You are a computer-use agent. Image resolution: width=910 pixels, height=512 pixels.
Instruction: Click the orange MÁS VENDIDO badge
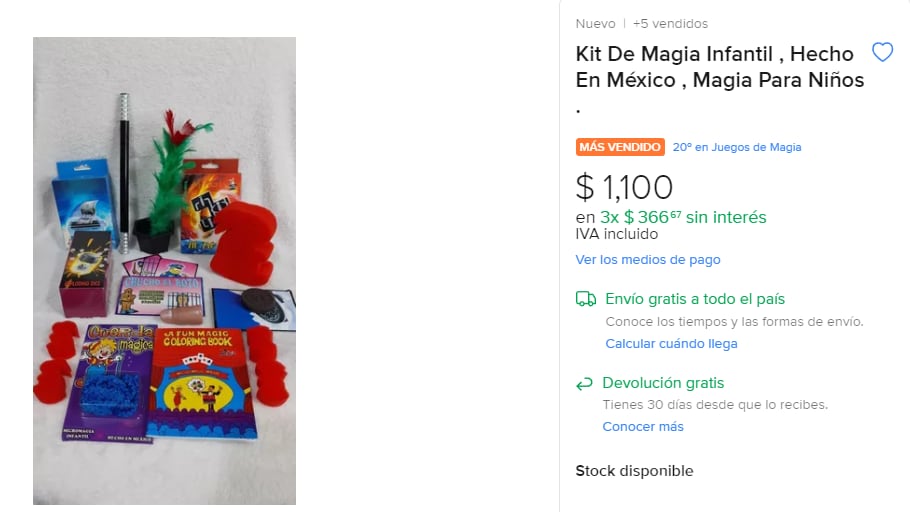tap(620, 147)
